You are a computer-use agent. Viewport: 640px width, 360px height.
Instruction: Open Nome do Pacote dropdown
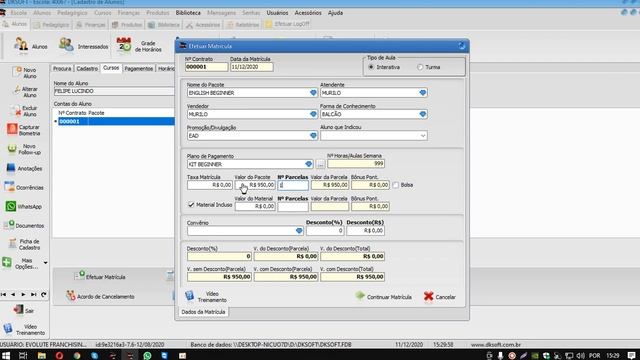(313, 93)
